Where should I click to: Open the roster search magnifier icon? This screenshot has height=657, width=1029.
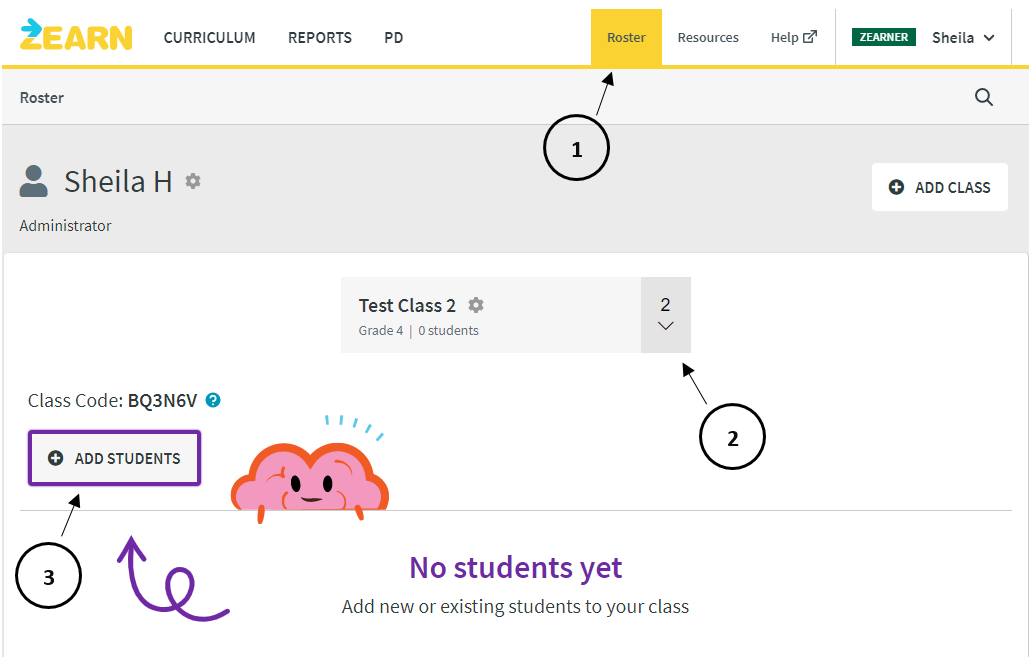[x=983, y=97]
